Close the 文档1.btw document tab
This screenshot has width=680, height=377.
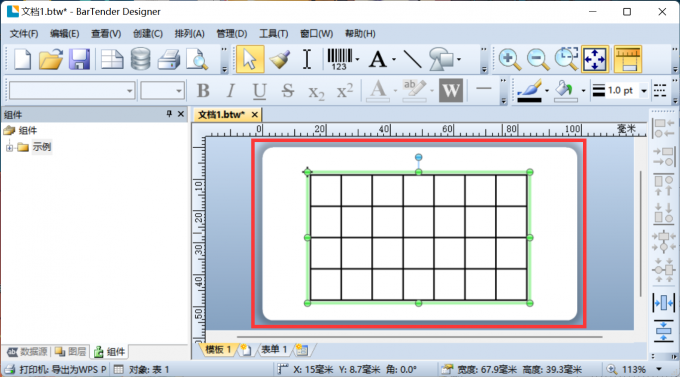pos(255,115)
